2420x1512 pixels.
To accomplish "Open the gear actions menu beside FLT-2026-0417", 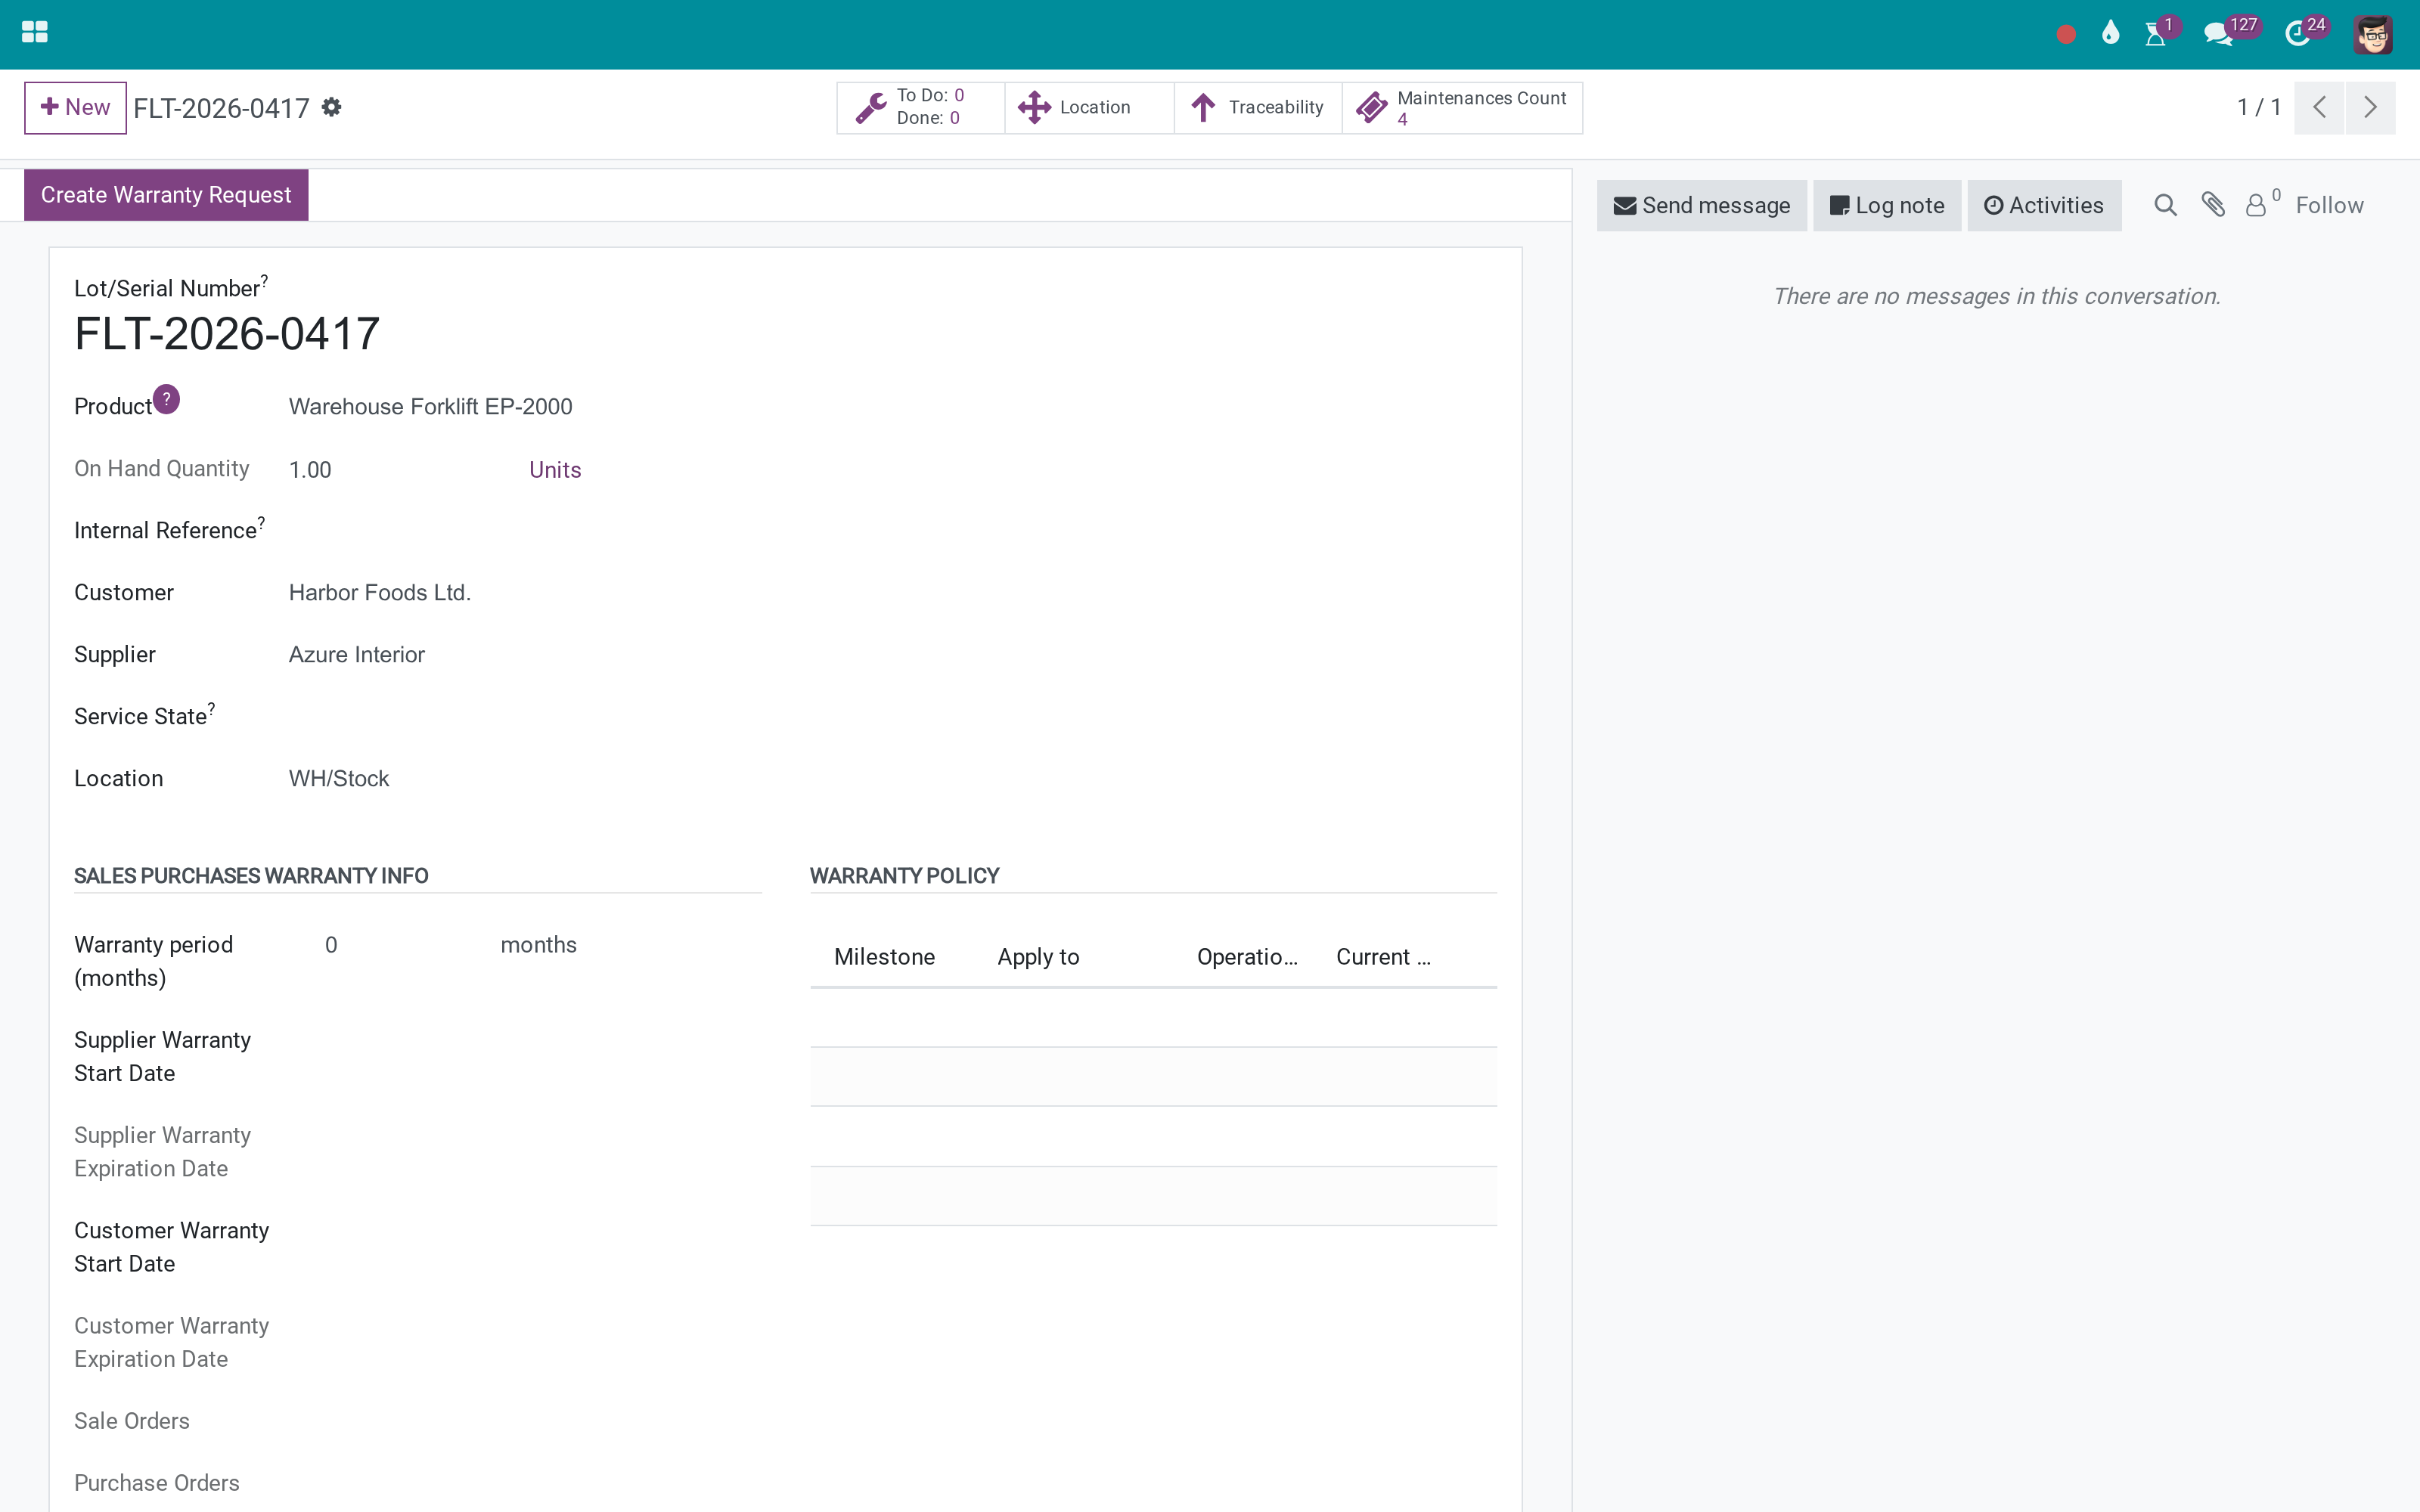I will point(332,107).
